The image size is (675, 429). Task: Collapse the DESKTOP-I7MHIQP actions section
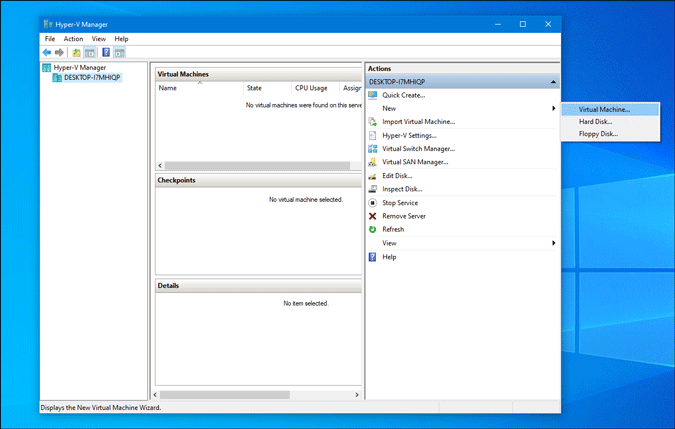pyautogui.click(x=553, y=82)
